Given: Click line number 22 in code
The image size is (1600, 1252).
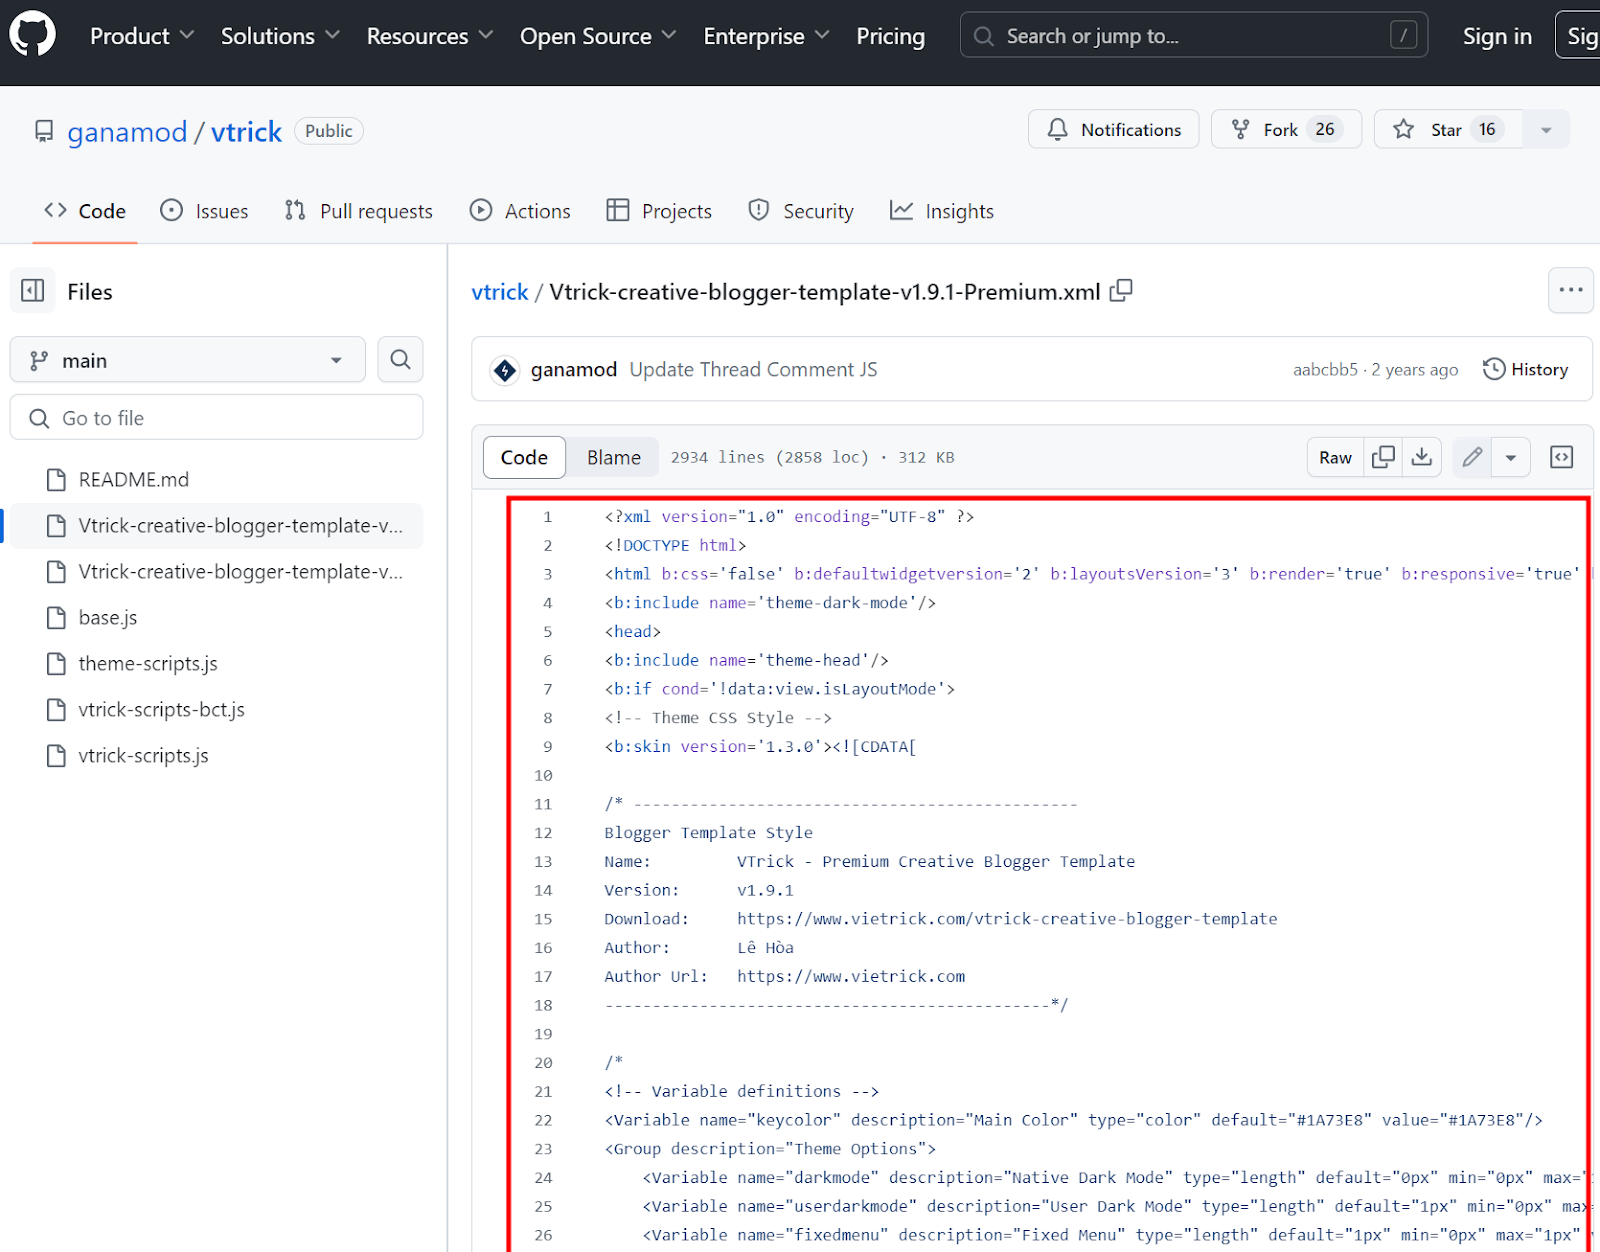Looking at the screenshot, I should [x=543, y=1120].
